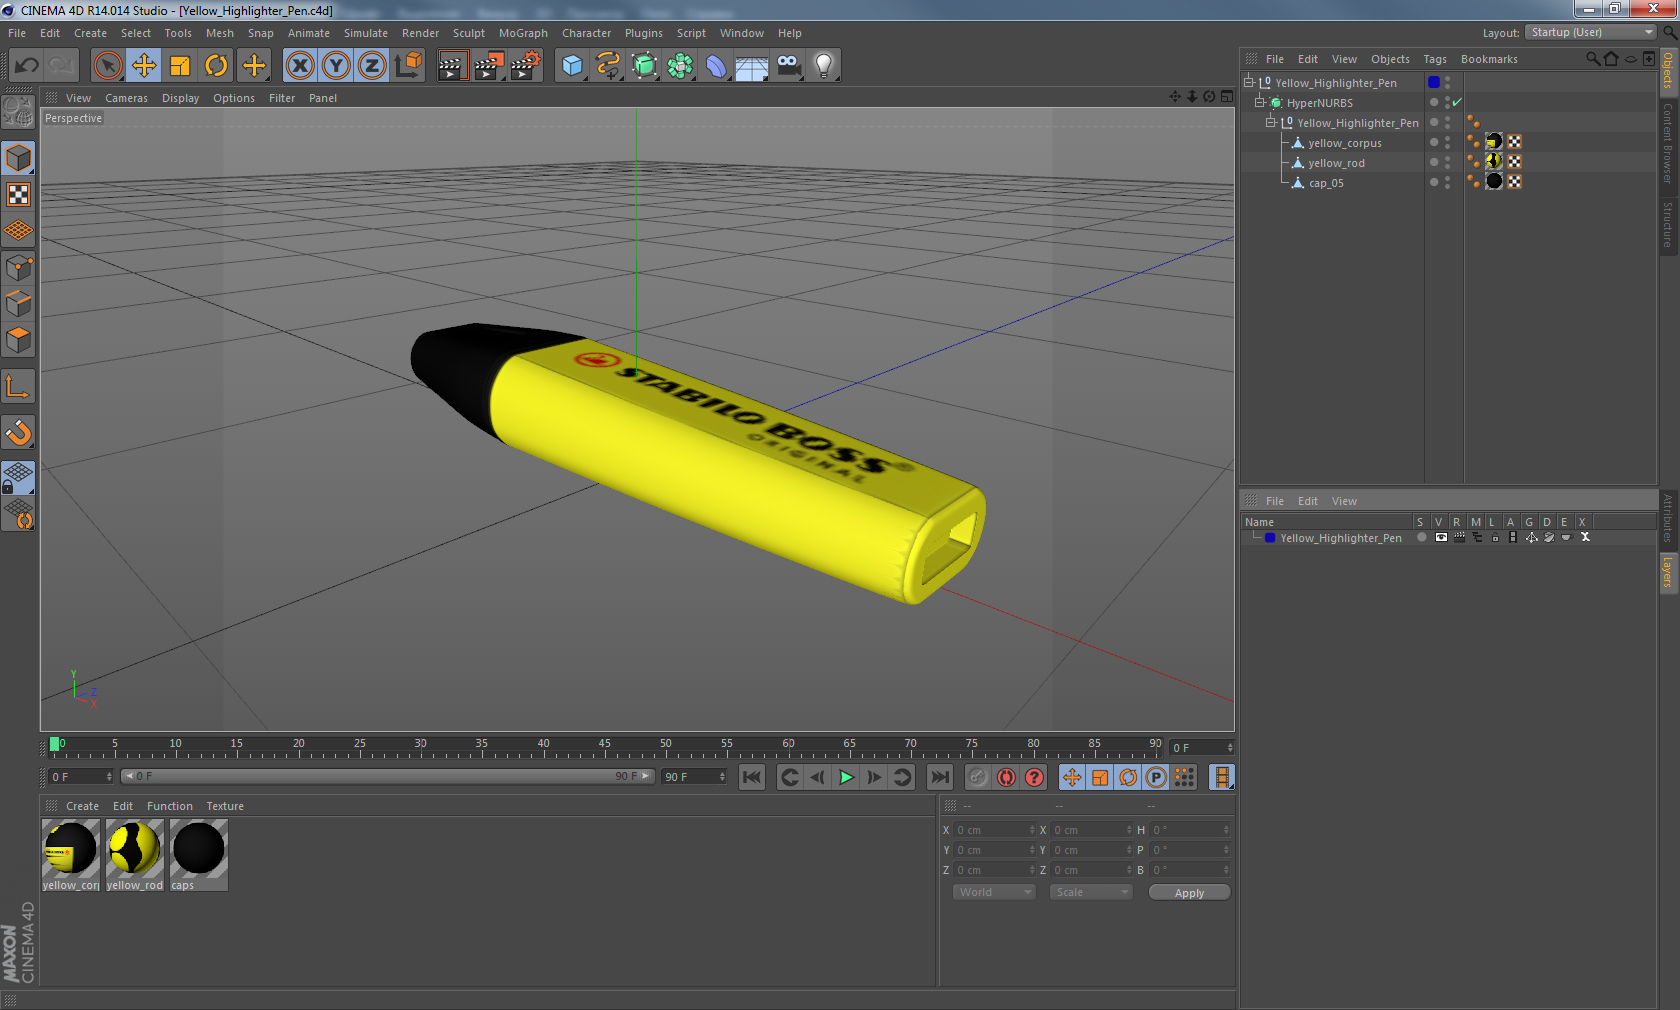
Task: Toggle HyperNURBS enable checkmark
Action: pyautogui.click(x=1457, y=102)
